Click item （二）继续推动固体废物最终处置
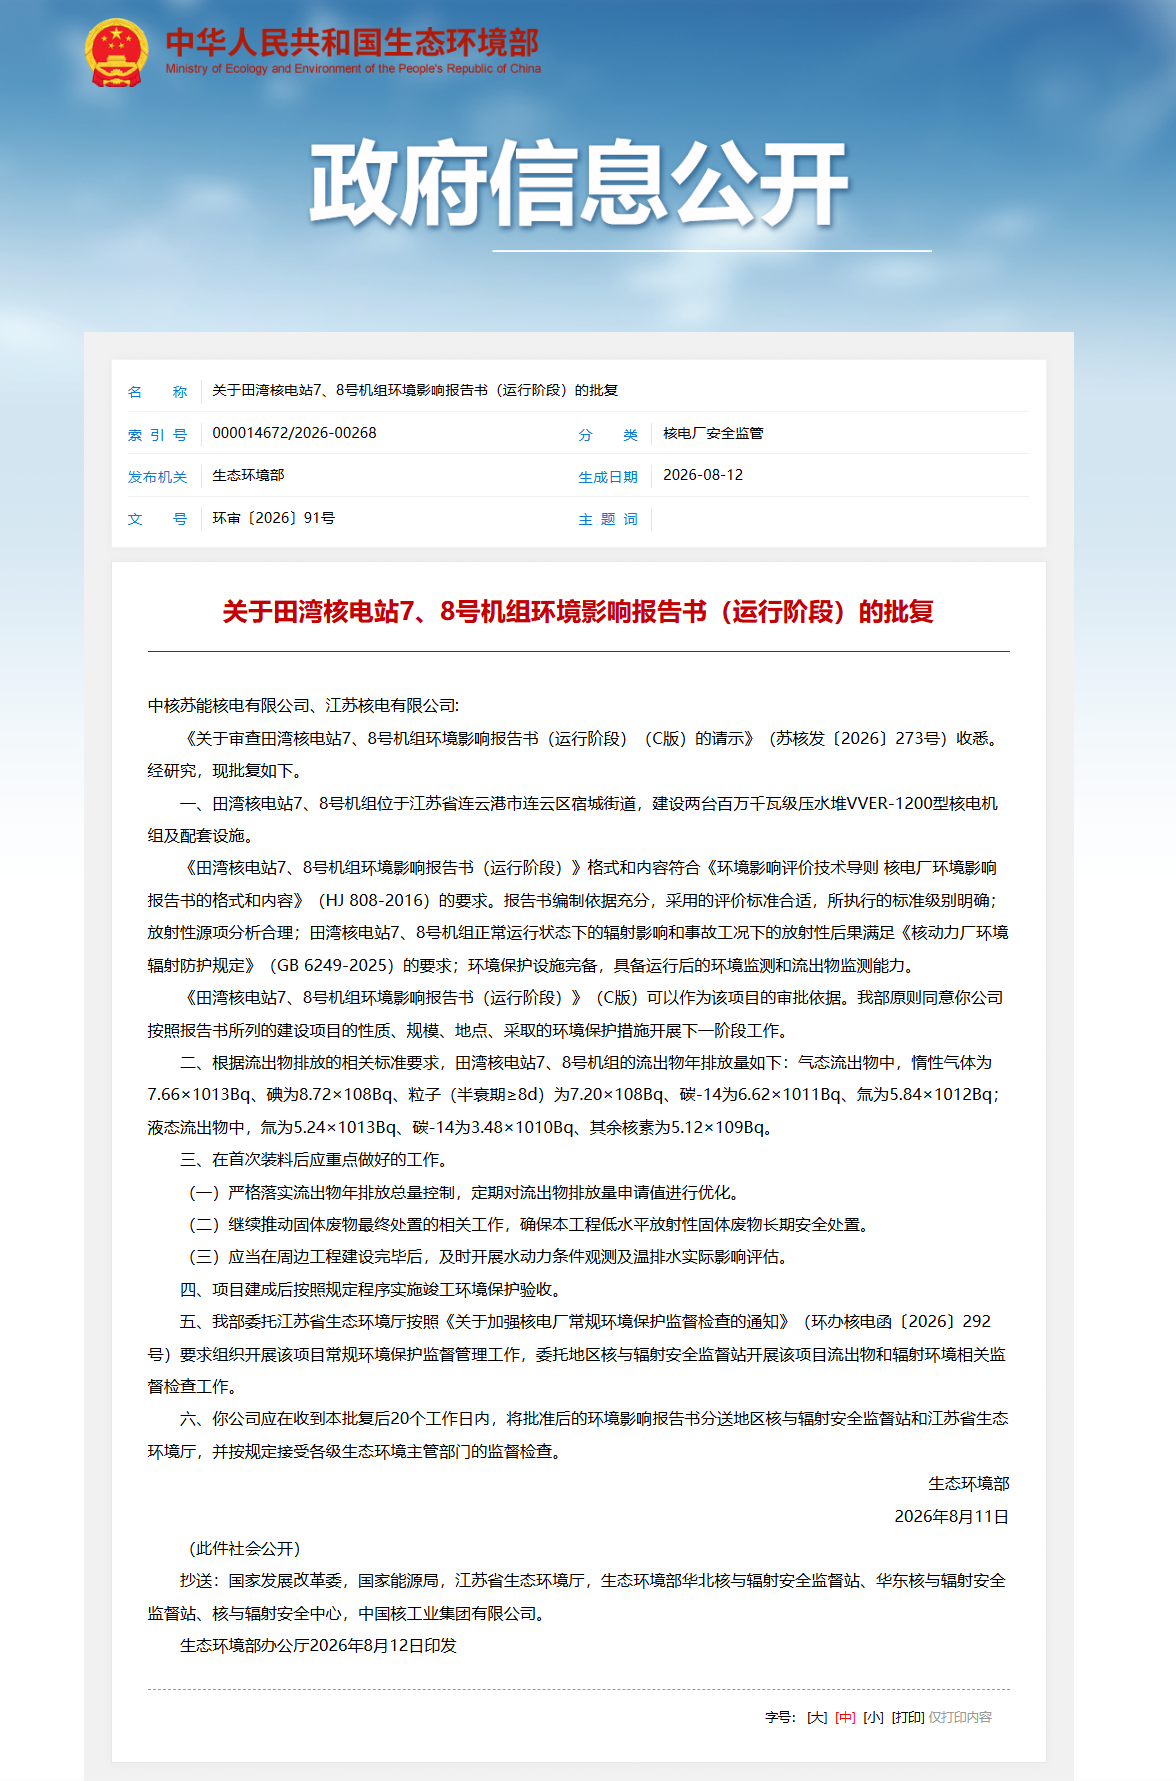This screenshot has height=1781, width=1176. tap(528, 1224)
